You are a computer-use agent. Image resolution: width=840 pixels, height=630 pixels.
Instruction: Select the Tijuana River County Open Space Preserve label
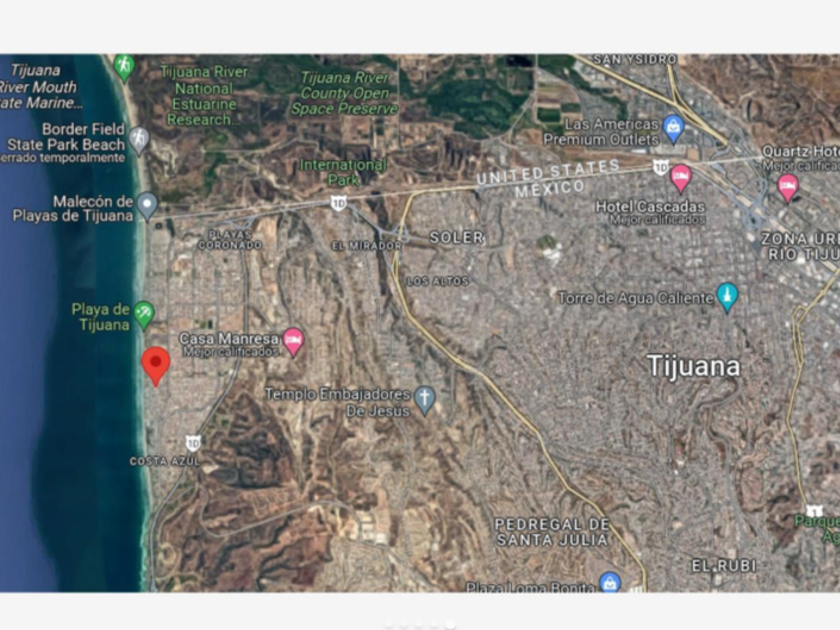pyautogui.click(x=344, y=93)
